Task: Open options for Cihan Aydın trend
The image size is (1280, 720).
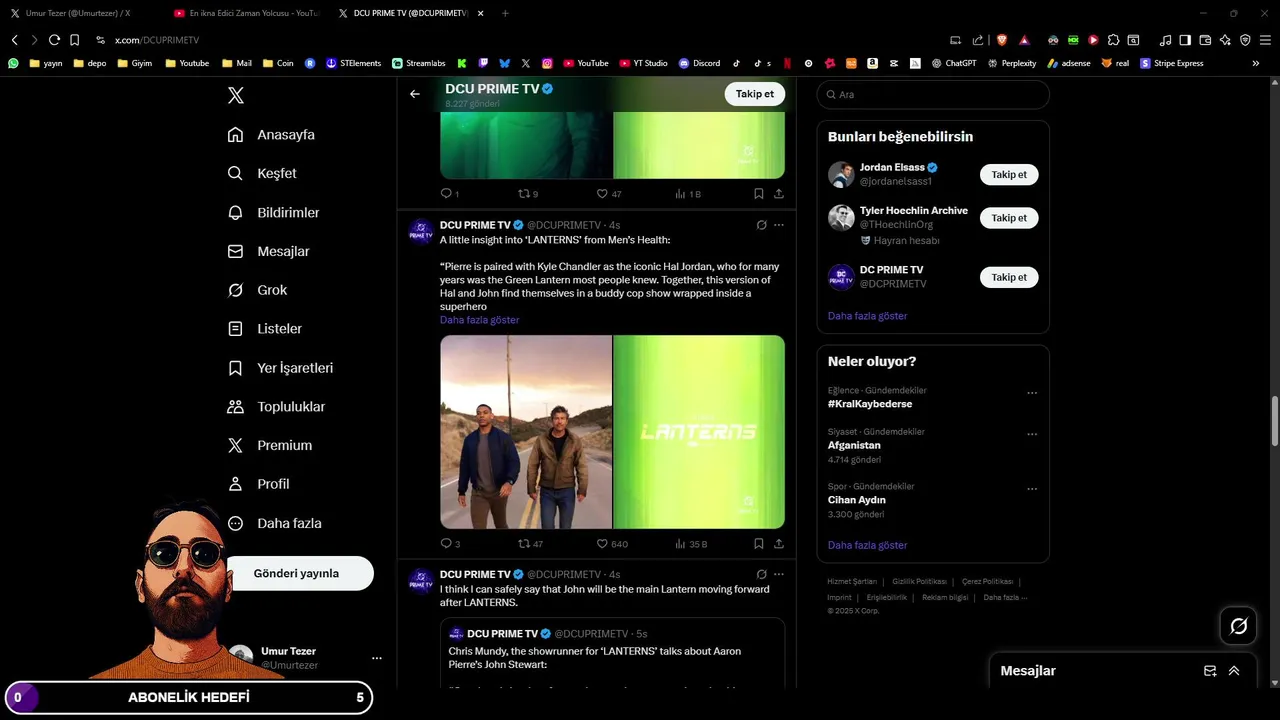Action: 1032,490
